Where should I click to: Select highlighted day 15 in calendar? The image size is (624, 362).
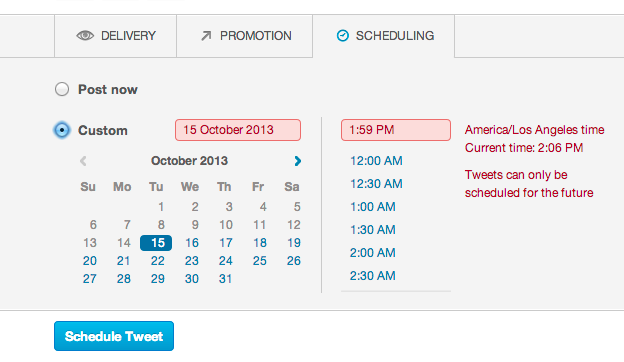[156, 243]
